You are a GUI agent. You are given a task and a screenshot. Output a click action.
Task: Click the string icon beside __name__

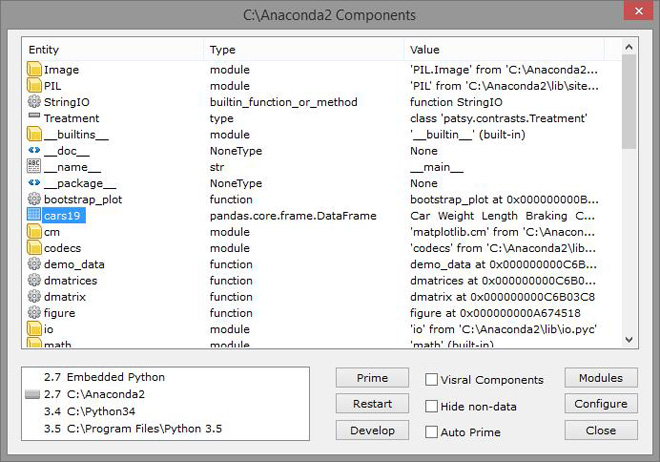tap(34, 167)
